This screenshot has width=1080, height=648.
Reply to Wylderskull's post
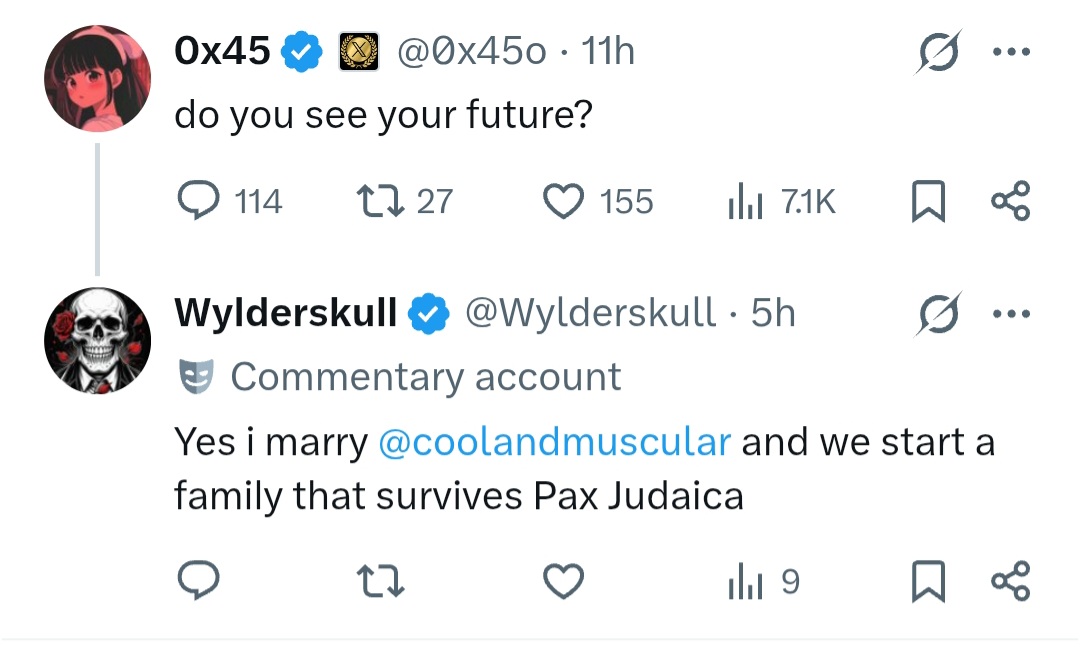197,581
